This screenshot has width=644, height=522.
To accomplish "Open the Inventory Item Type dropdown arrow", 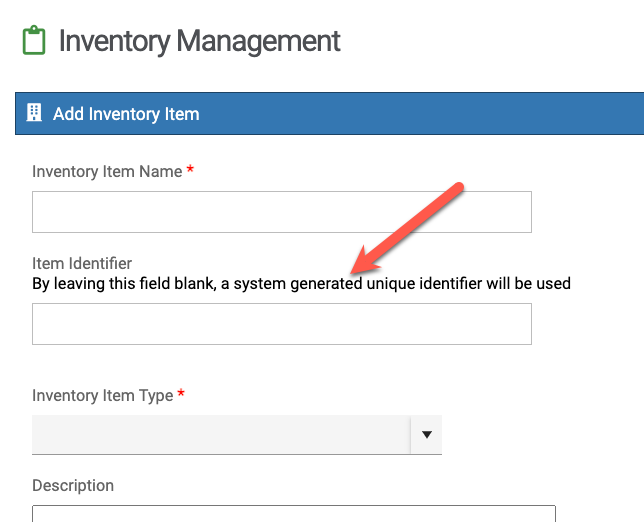I will pyautogui.click(x=426, y=435).
